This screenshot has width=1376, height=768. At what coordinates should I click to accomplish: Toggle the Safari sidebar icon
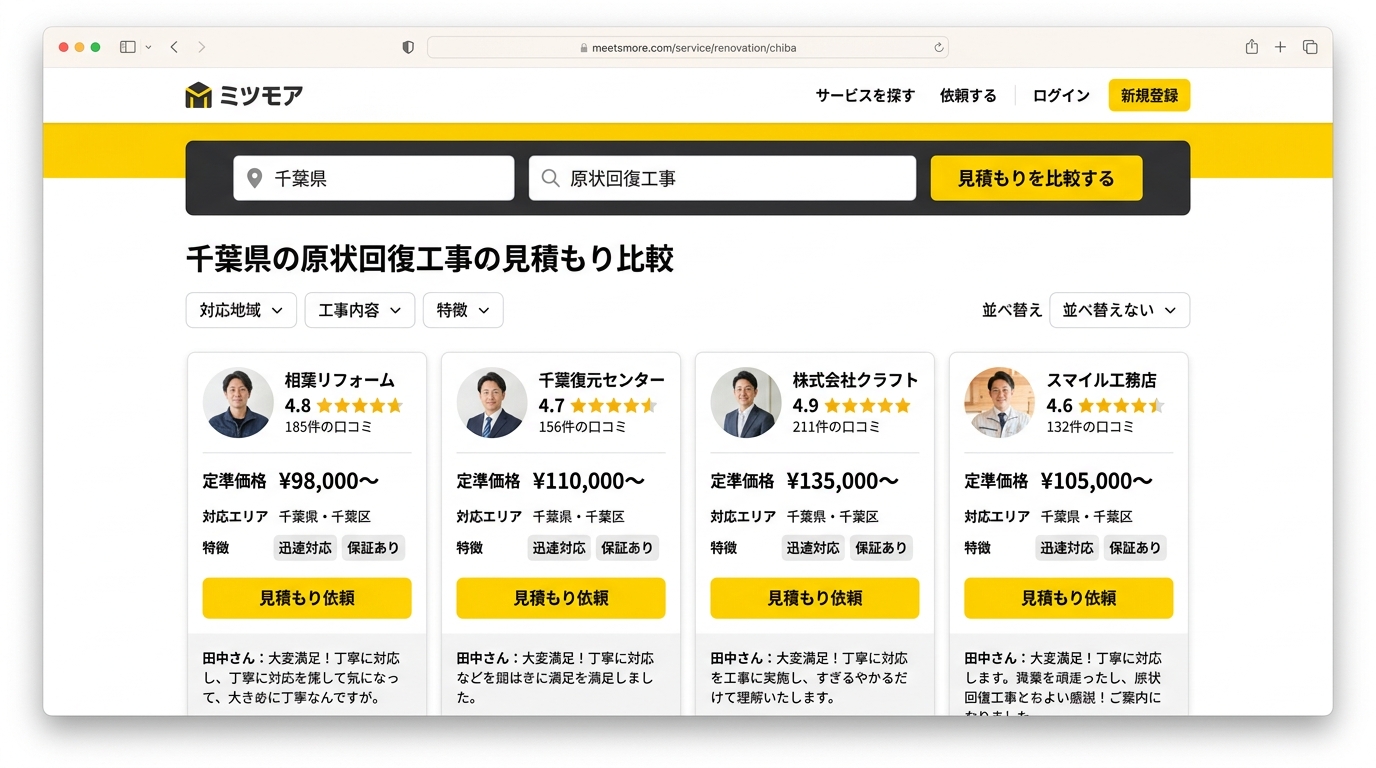point(127,47)
